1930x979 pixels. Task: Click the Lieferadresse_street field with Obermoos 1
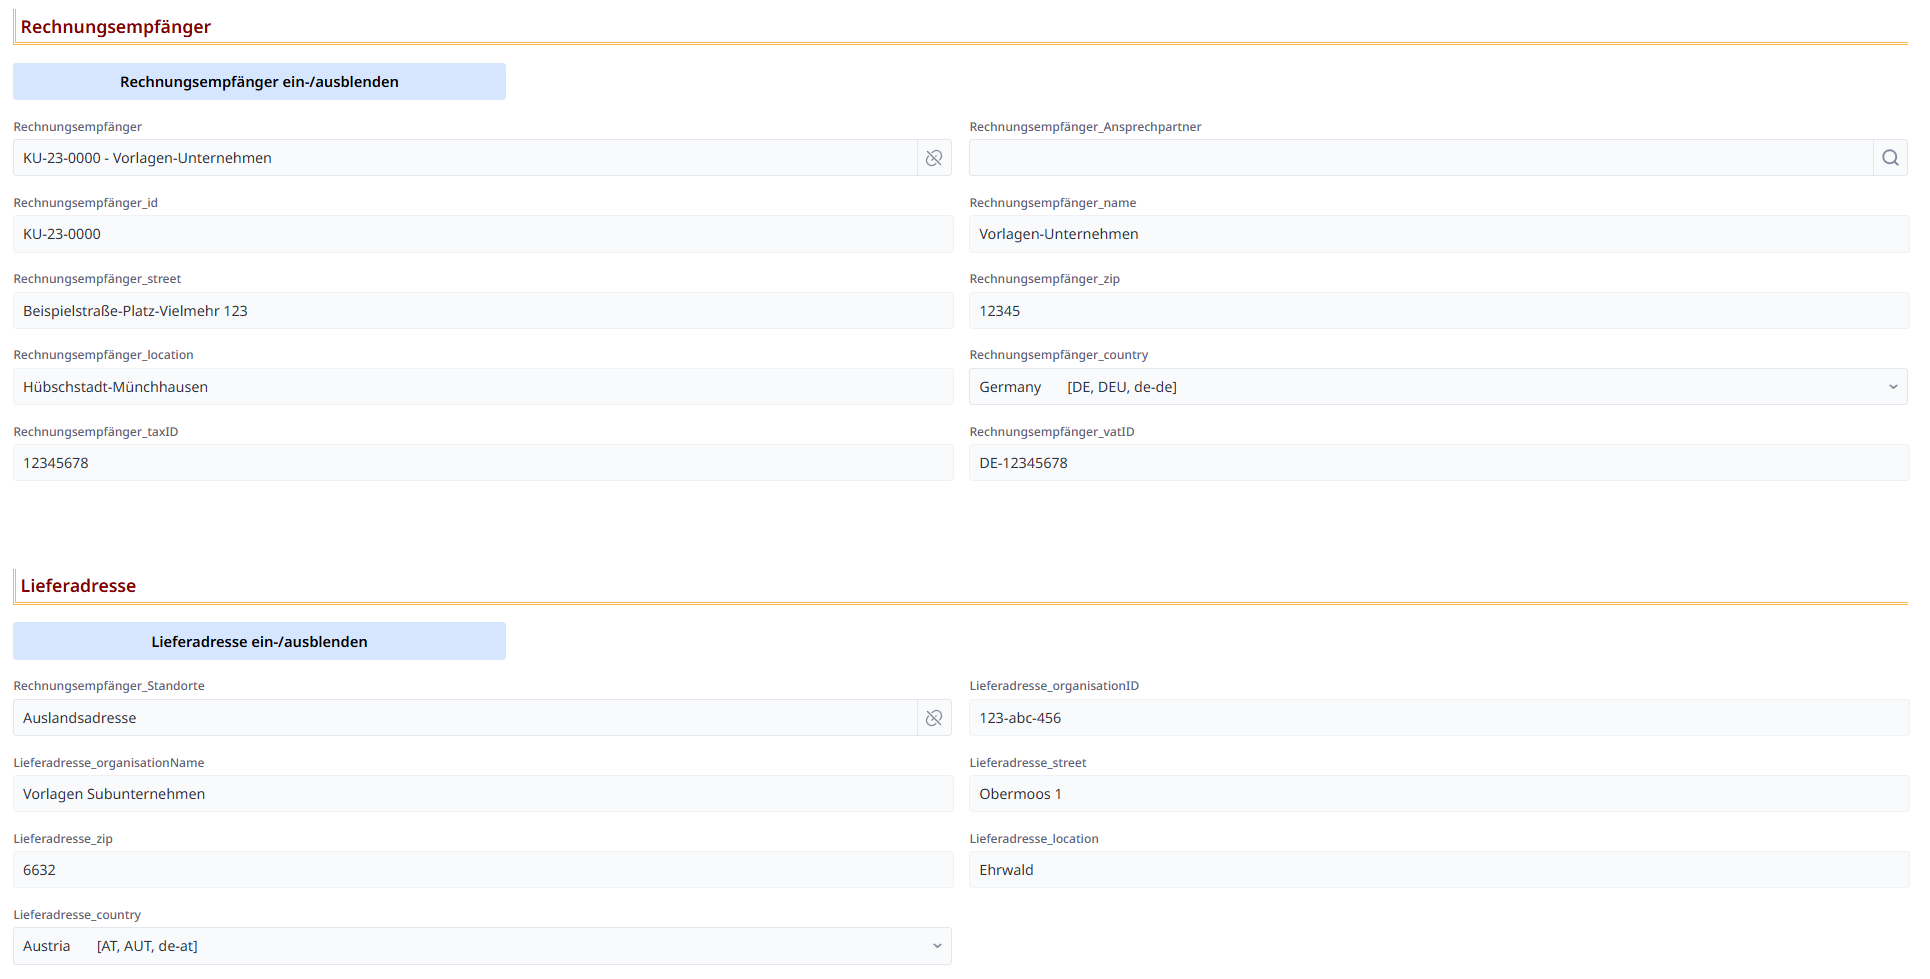pyautogui.click(x=1438, y=794)
